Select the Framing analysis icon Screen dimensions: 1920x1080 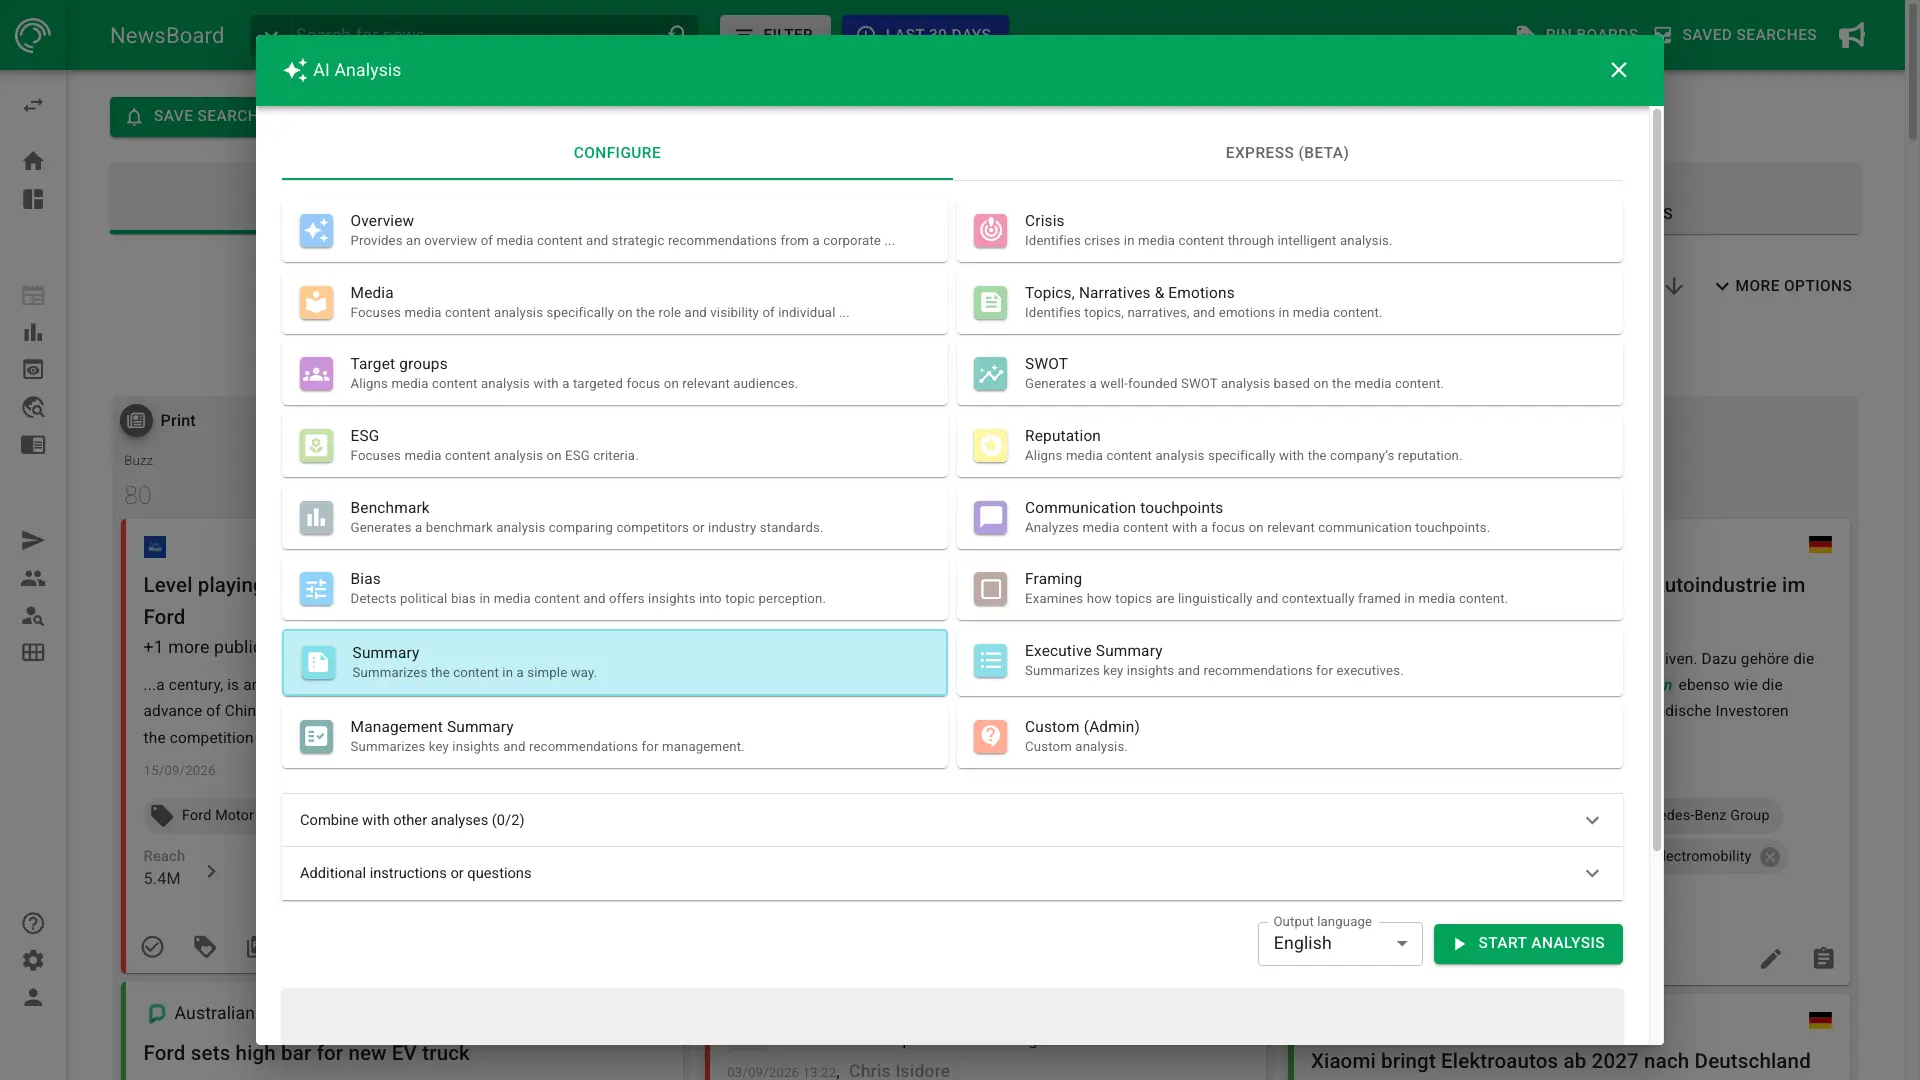(990, 589)
